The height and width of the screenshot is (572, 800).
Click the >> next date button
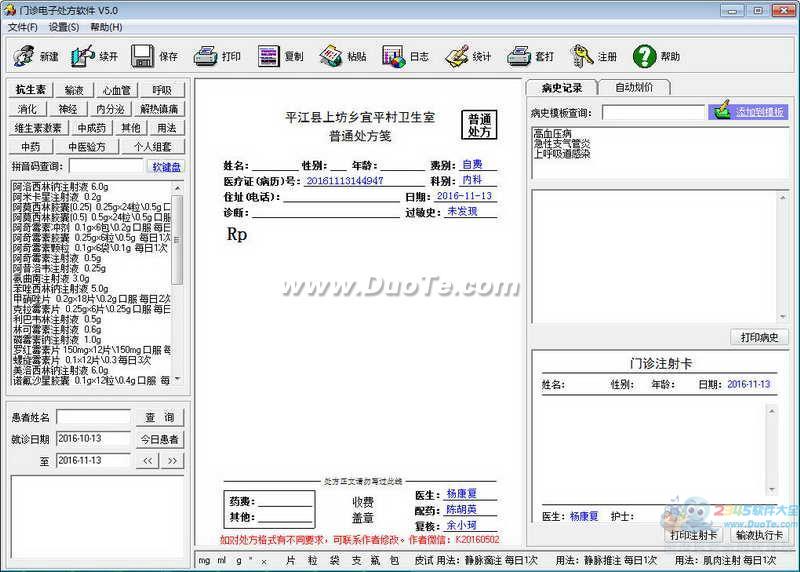point(172,461)
